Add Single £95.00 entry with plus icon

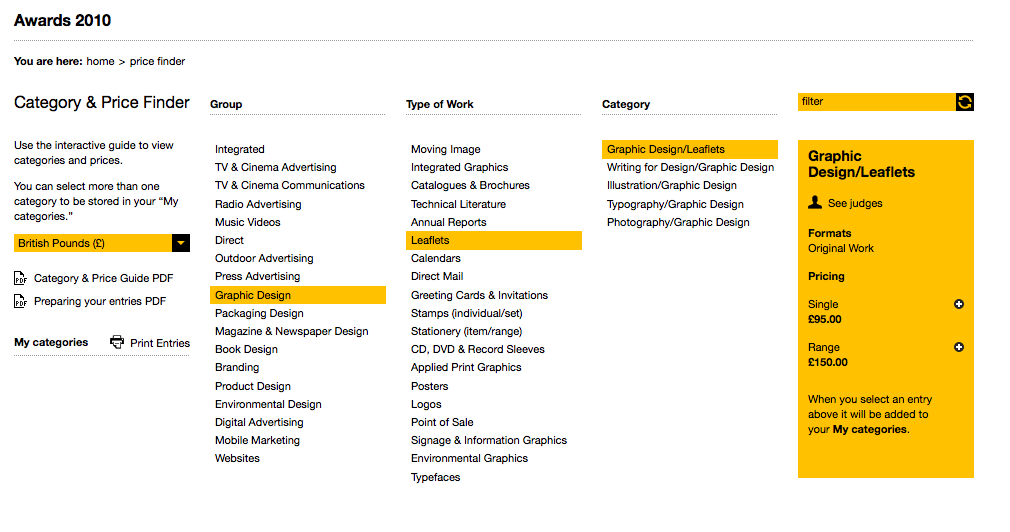959,304
